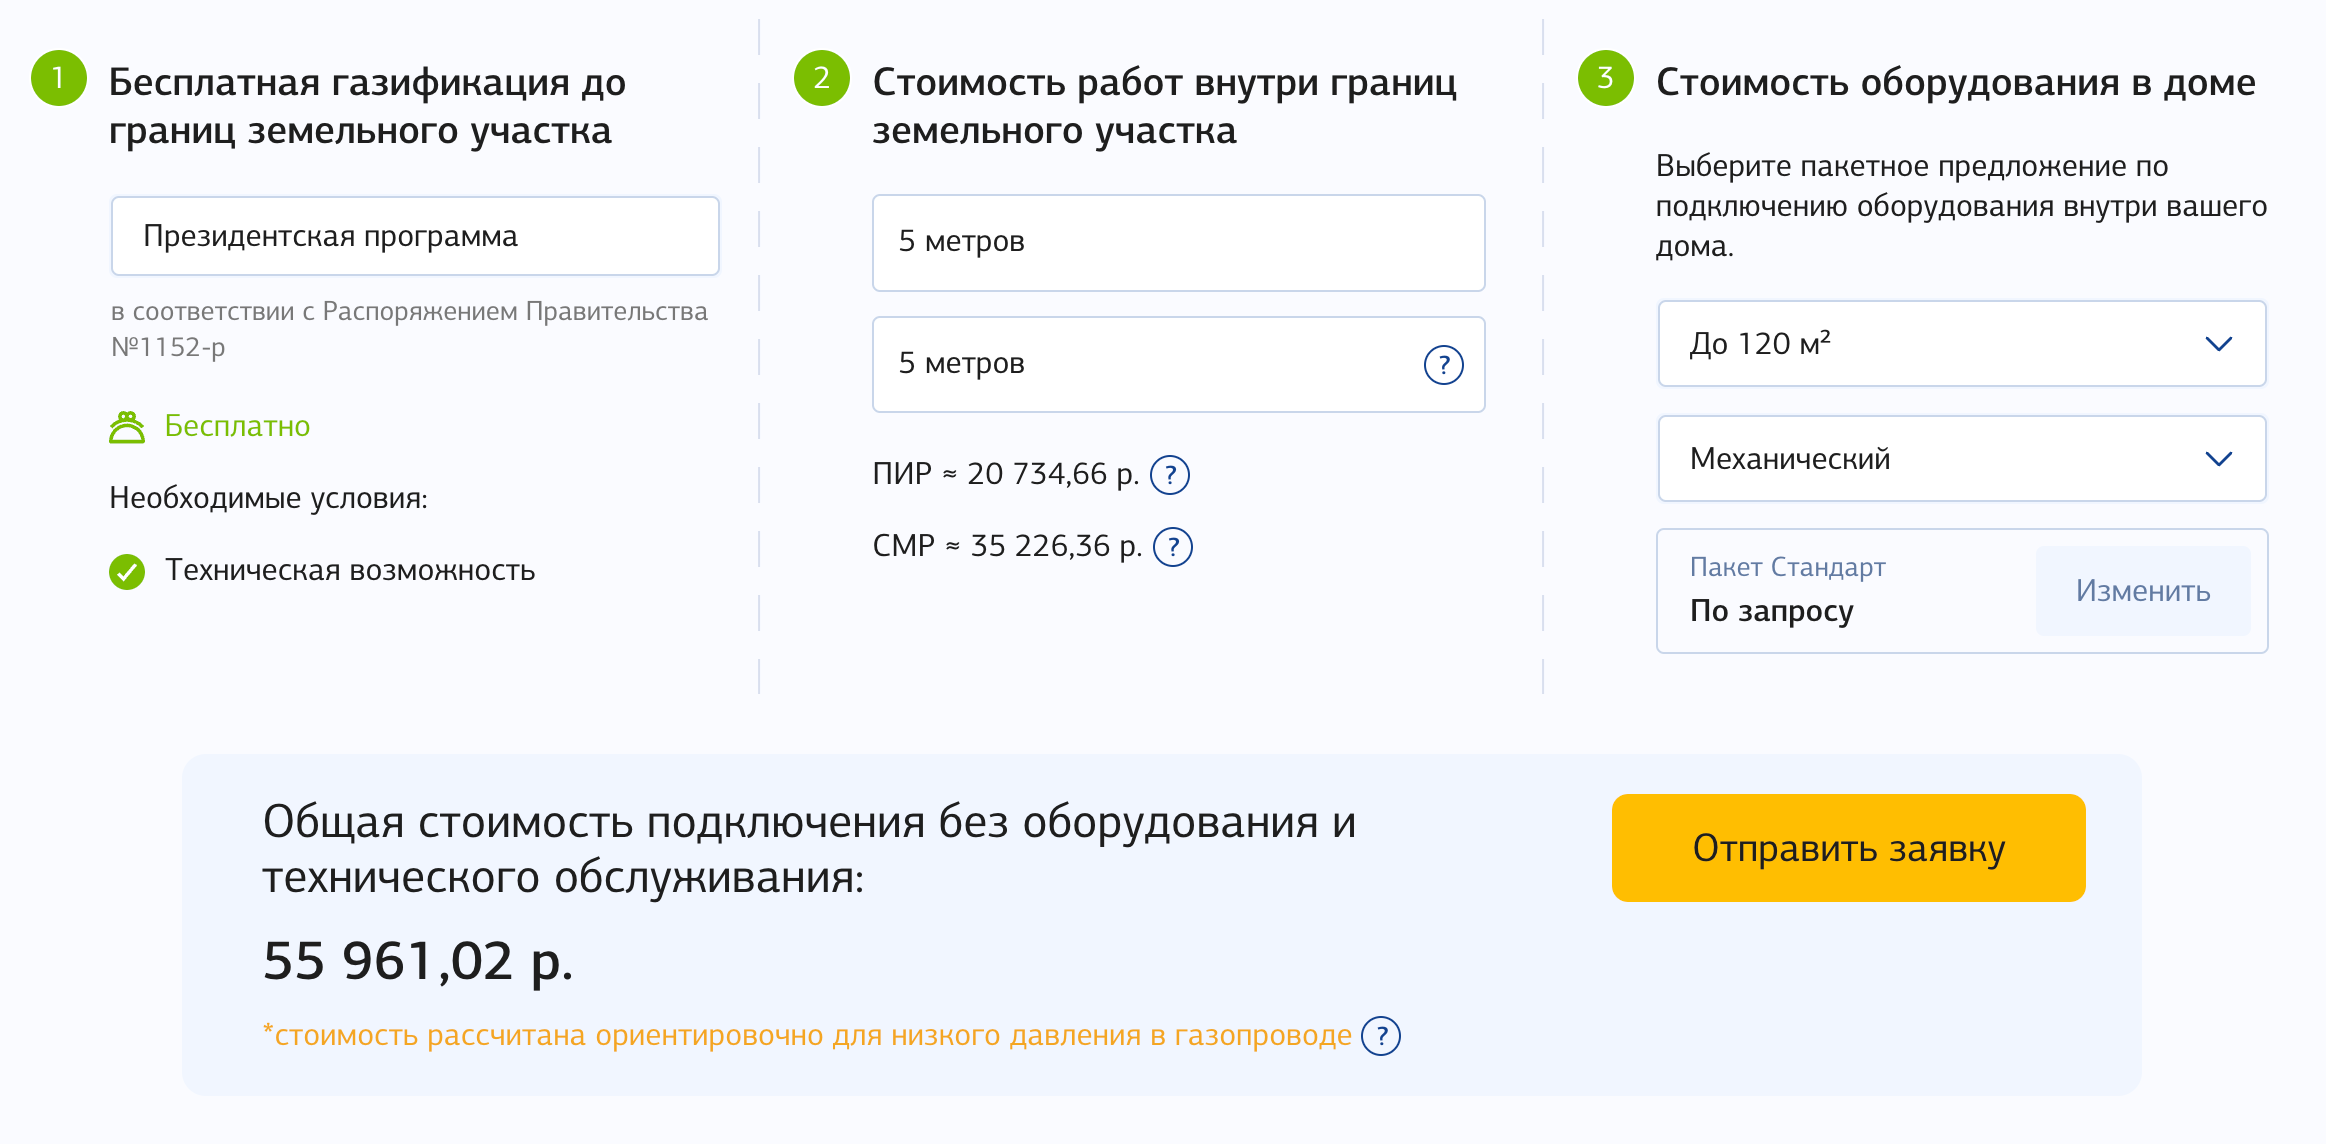The width and height of the screenshot is (2326, 1144).
Task: Open help icon next to СМР cost
Action: point(1172,547)
